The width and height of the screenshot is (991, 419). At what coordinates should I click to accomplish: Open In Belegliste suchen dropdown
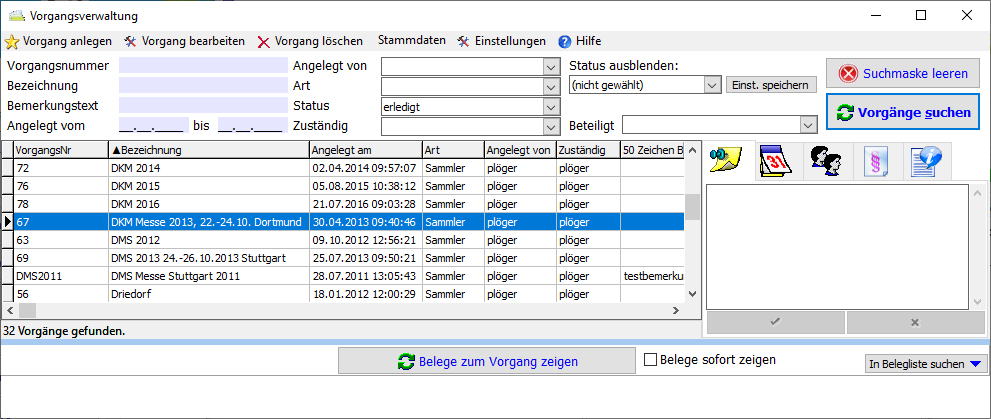click(925, 364)
